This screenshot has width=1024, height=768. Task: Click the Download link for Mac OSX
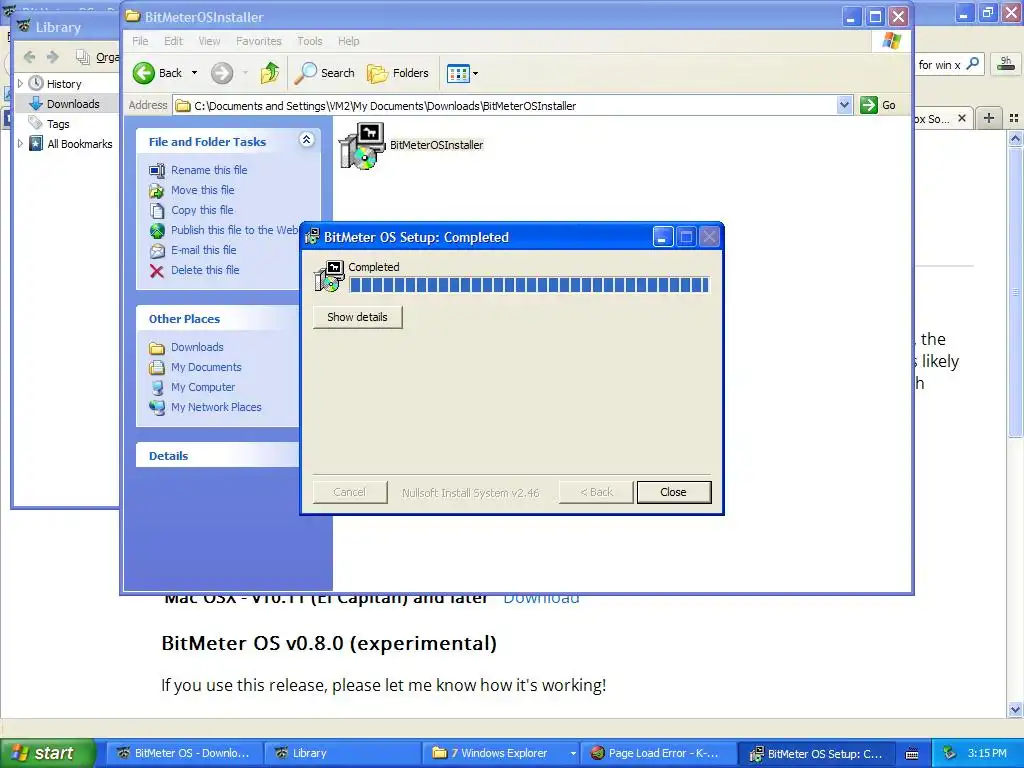pyautogui.click(x=541, y=598)
